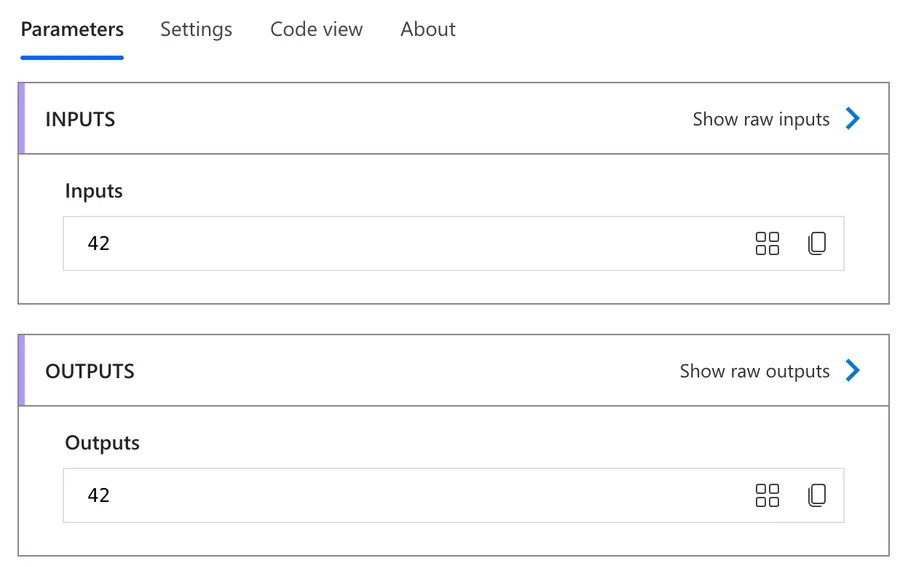Screen dimensions: 900x567
Task: Open the Code view tab
Action: [x=316, y=29]
